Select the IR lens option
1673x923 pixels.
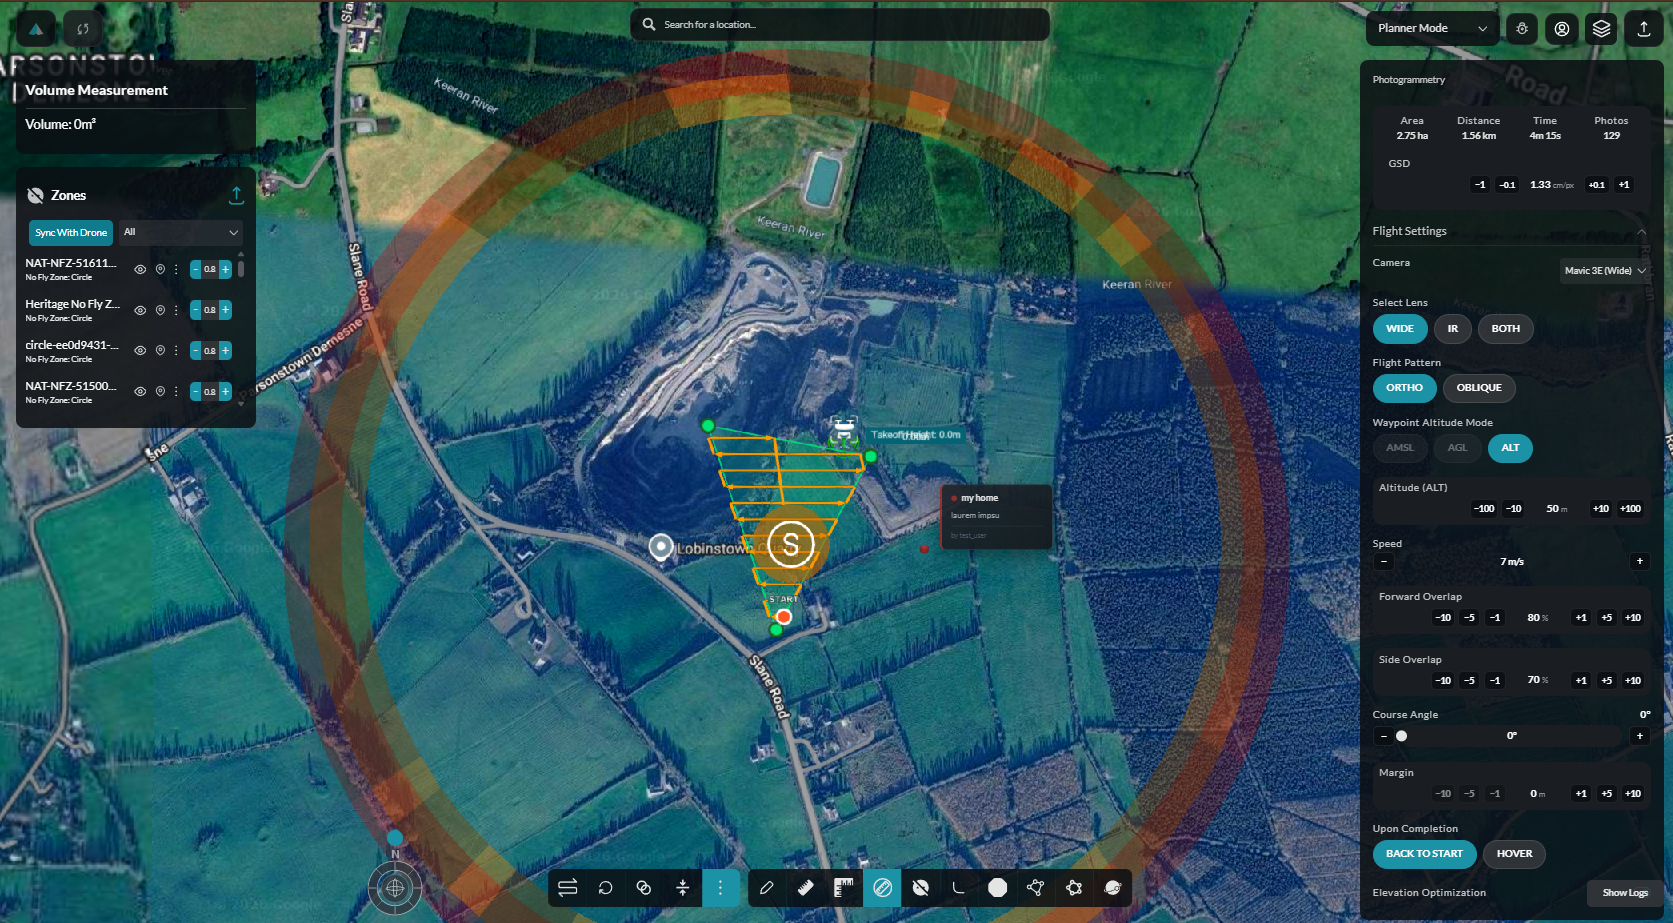[1453, 329]
